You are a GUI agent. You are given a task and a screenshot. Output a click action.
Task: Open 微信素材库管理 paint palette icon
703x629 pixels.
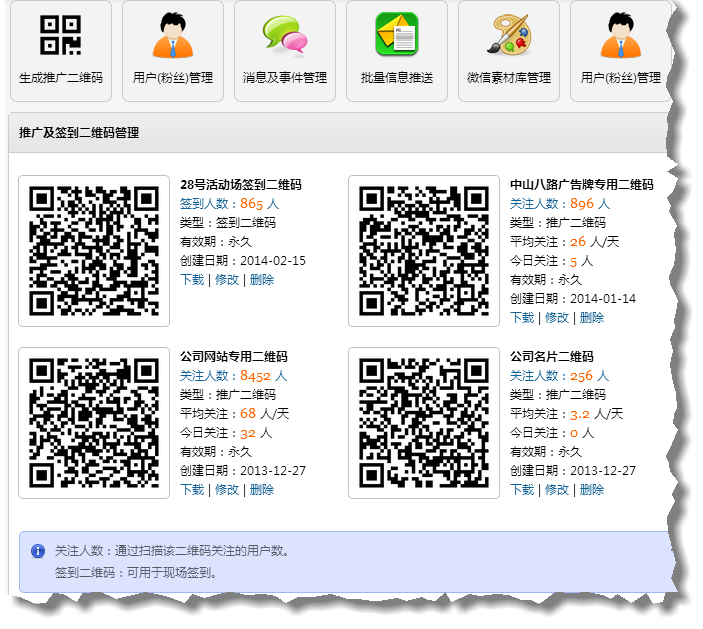(509, 35)
